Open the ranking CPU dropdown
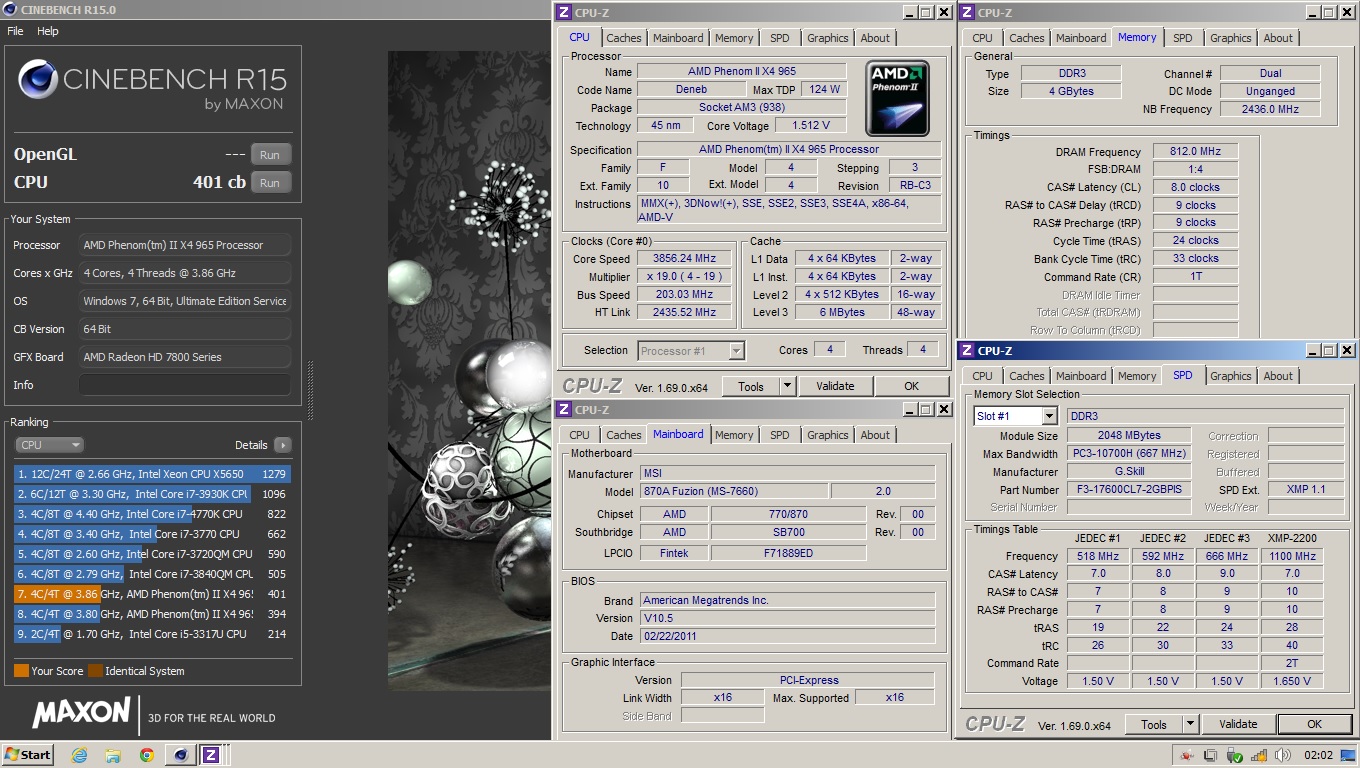The image size is (1360, 768). (49, 445)
